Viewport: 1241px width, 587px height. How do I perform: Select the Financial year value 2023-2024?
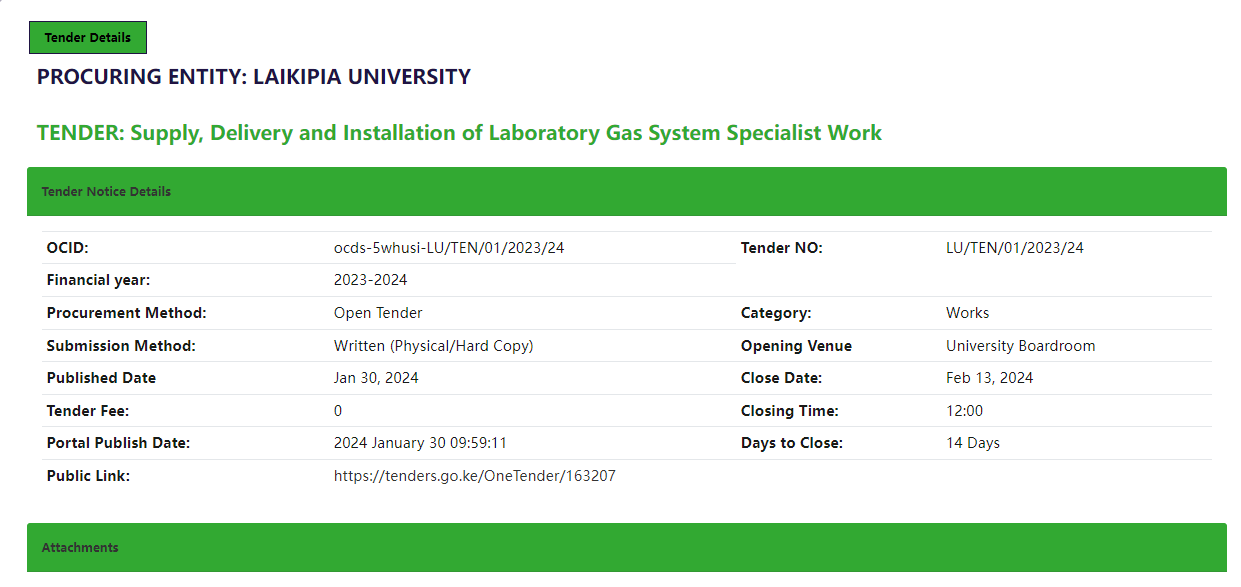370,280
